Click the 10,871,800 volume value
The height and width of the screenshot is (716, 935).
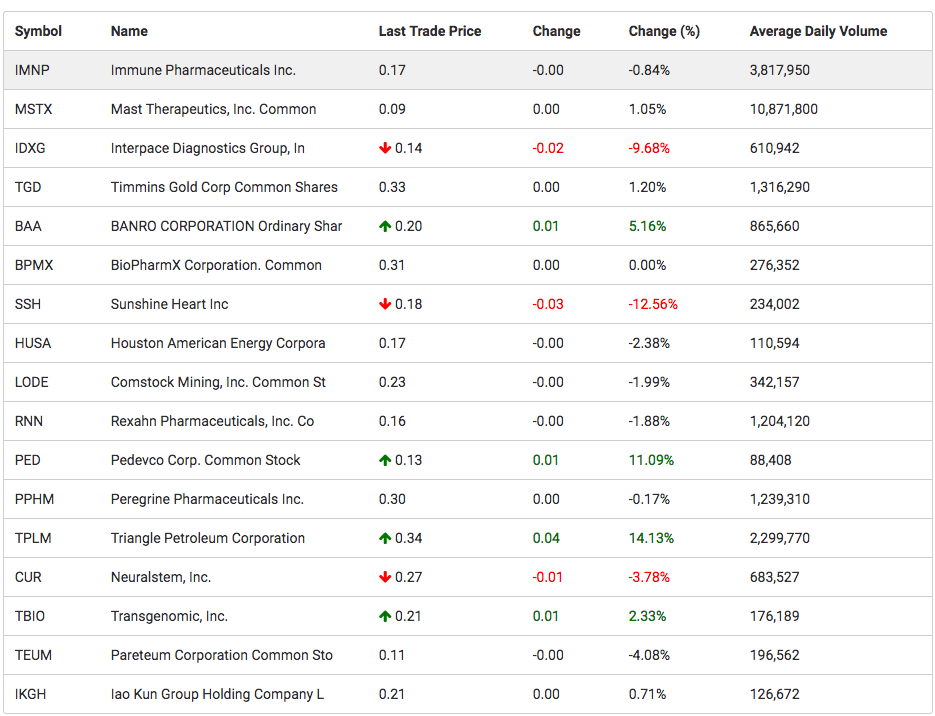click(x=784, y=109)
